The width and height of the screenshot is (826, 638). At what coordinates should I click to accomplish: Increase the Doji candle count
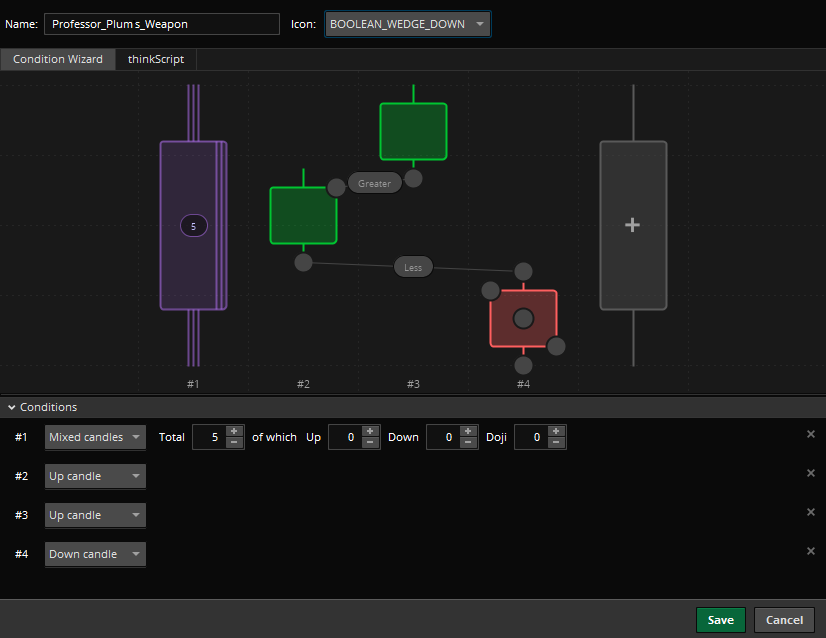point(556,431)
